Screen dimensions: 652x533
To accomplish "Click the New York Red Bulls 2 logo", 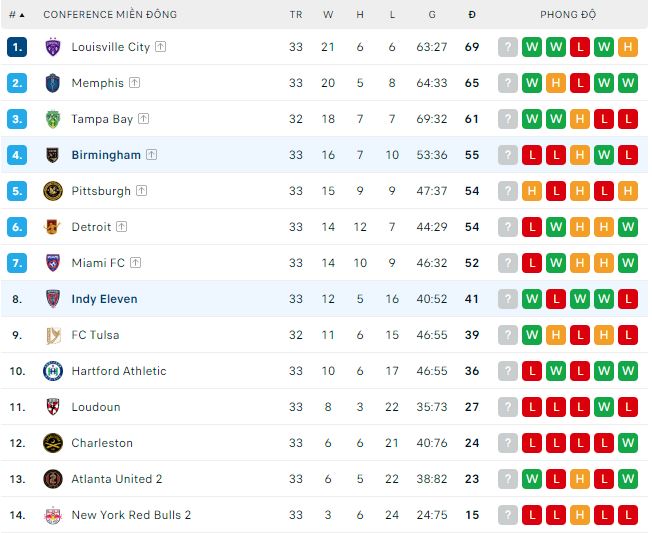I will pyautogui.click(x=53, y=515).
